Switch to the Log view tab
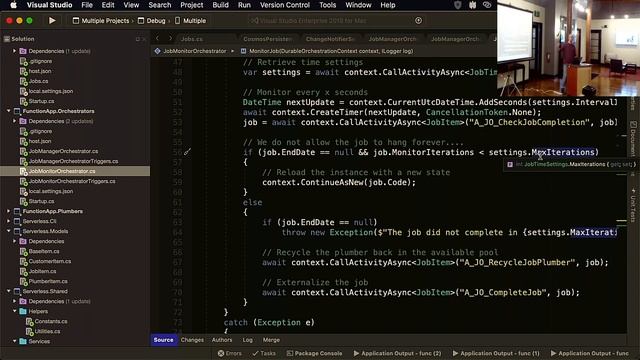Screen dimensions: 640x360 [247, 340]
